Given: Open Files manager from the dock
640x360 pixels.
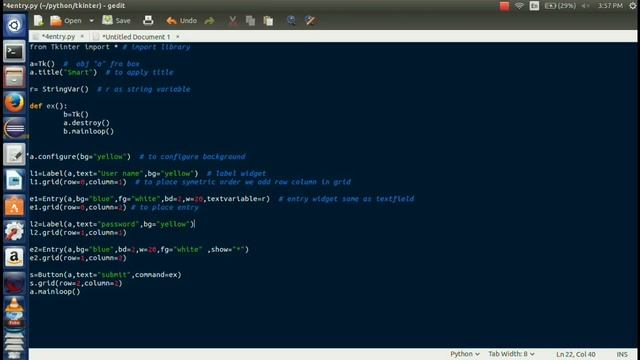Looking at the screenshot, I should pyautogui.click(x=14, y=77).
